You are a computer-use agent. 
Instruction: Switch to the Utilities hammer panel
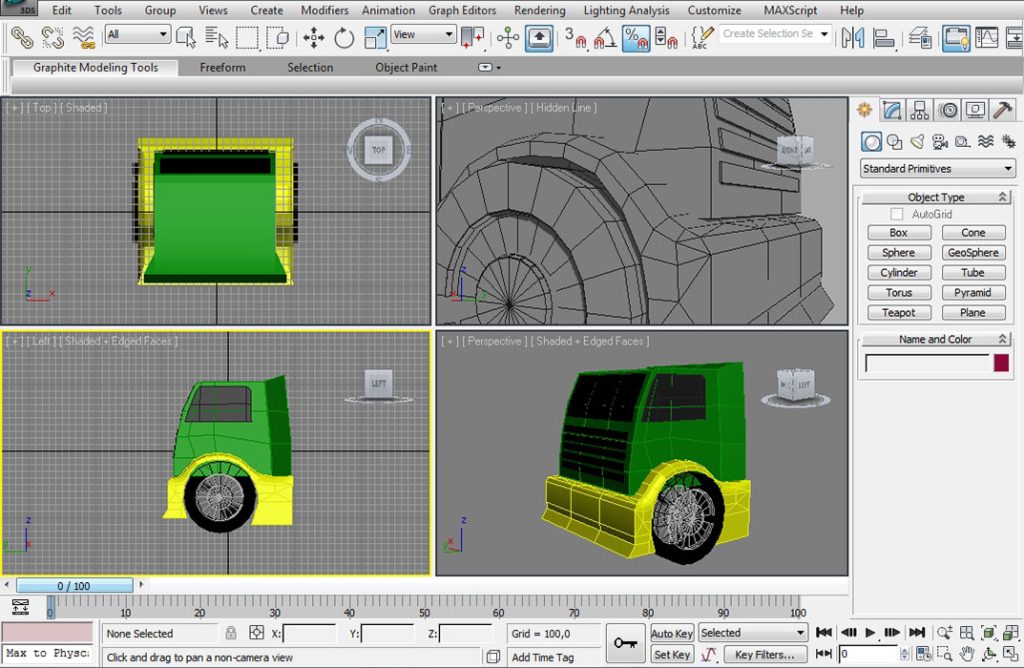point(1003,110)
